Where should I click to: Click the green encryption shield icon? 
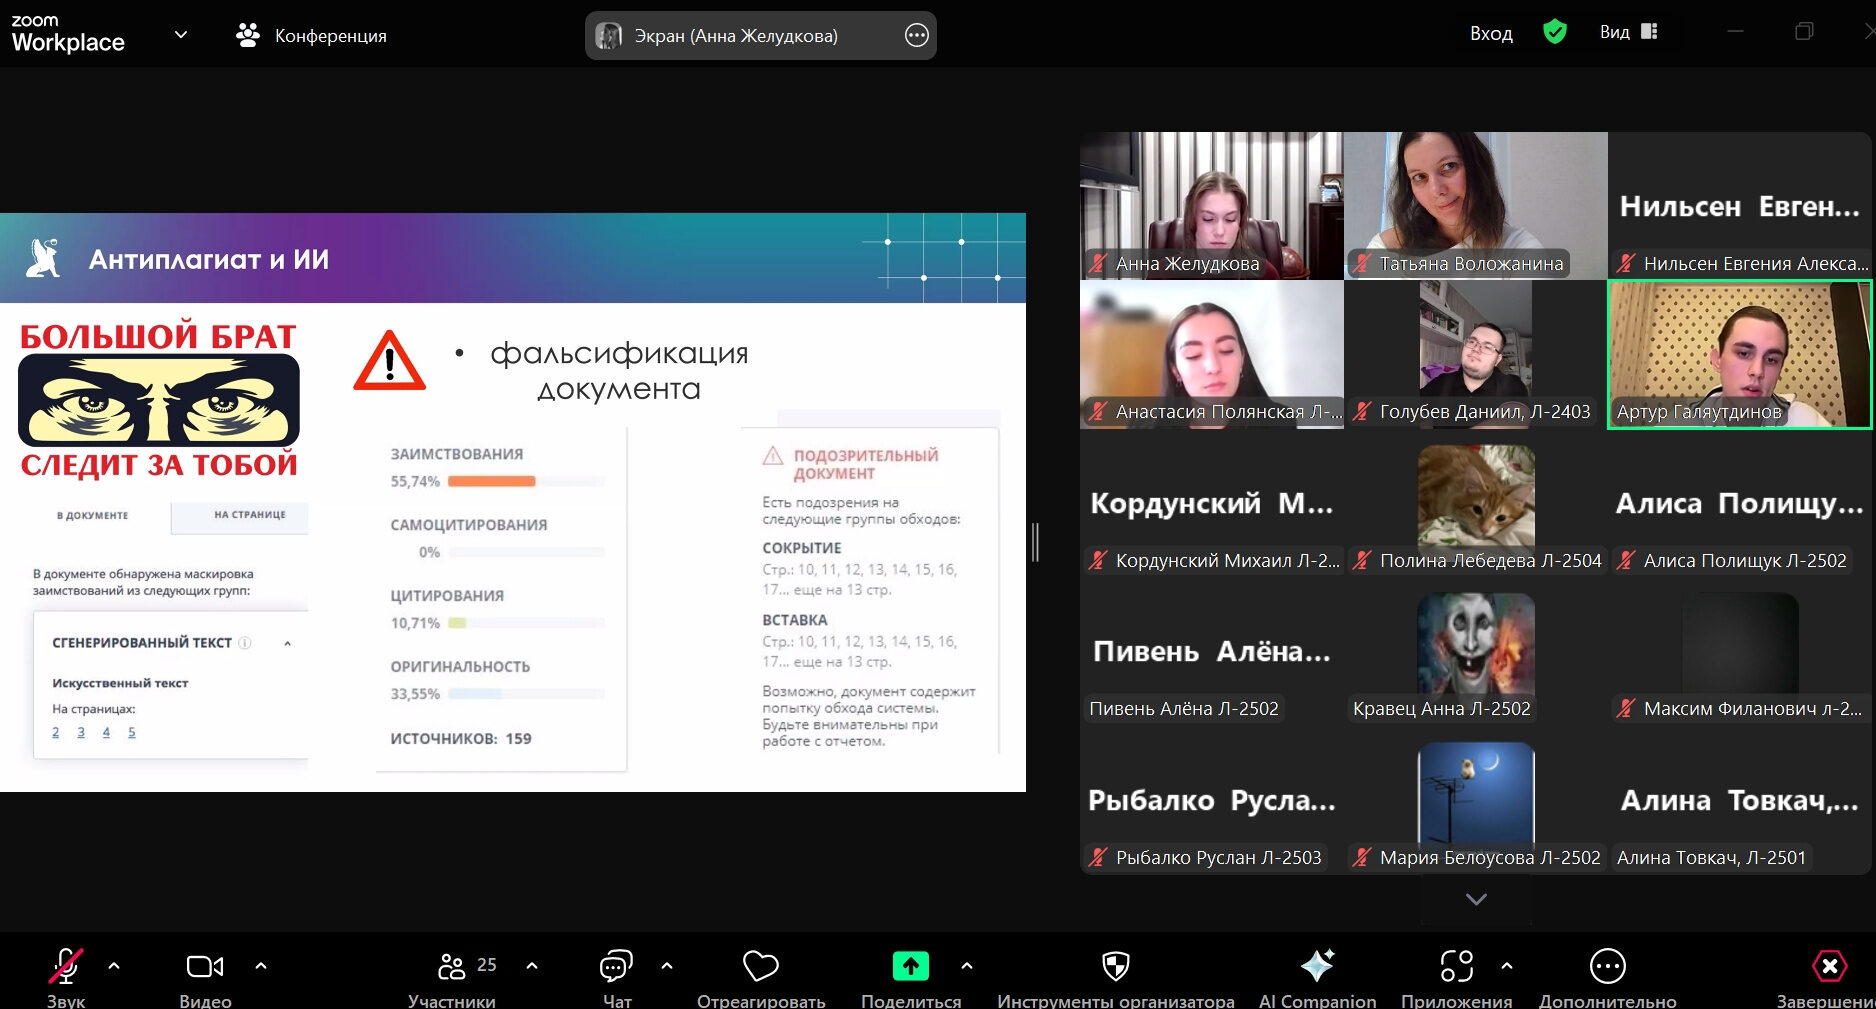(1555, 32)
